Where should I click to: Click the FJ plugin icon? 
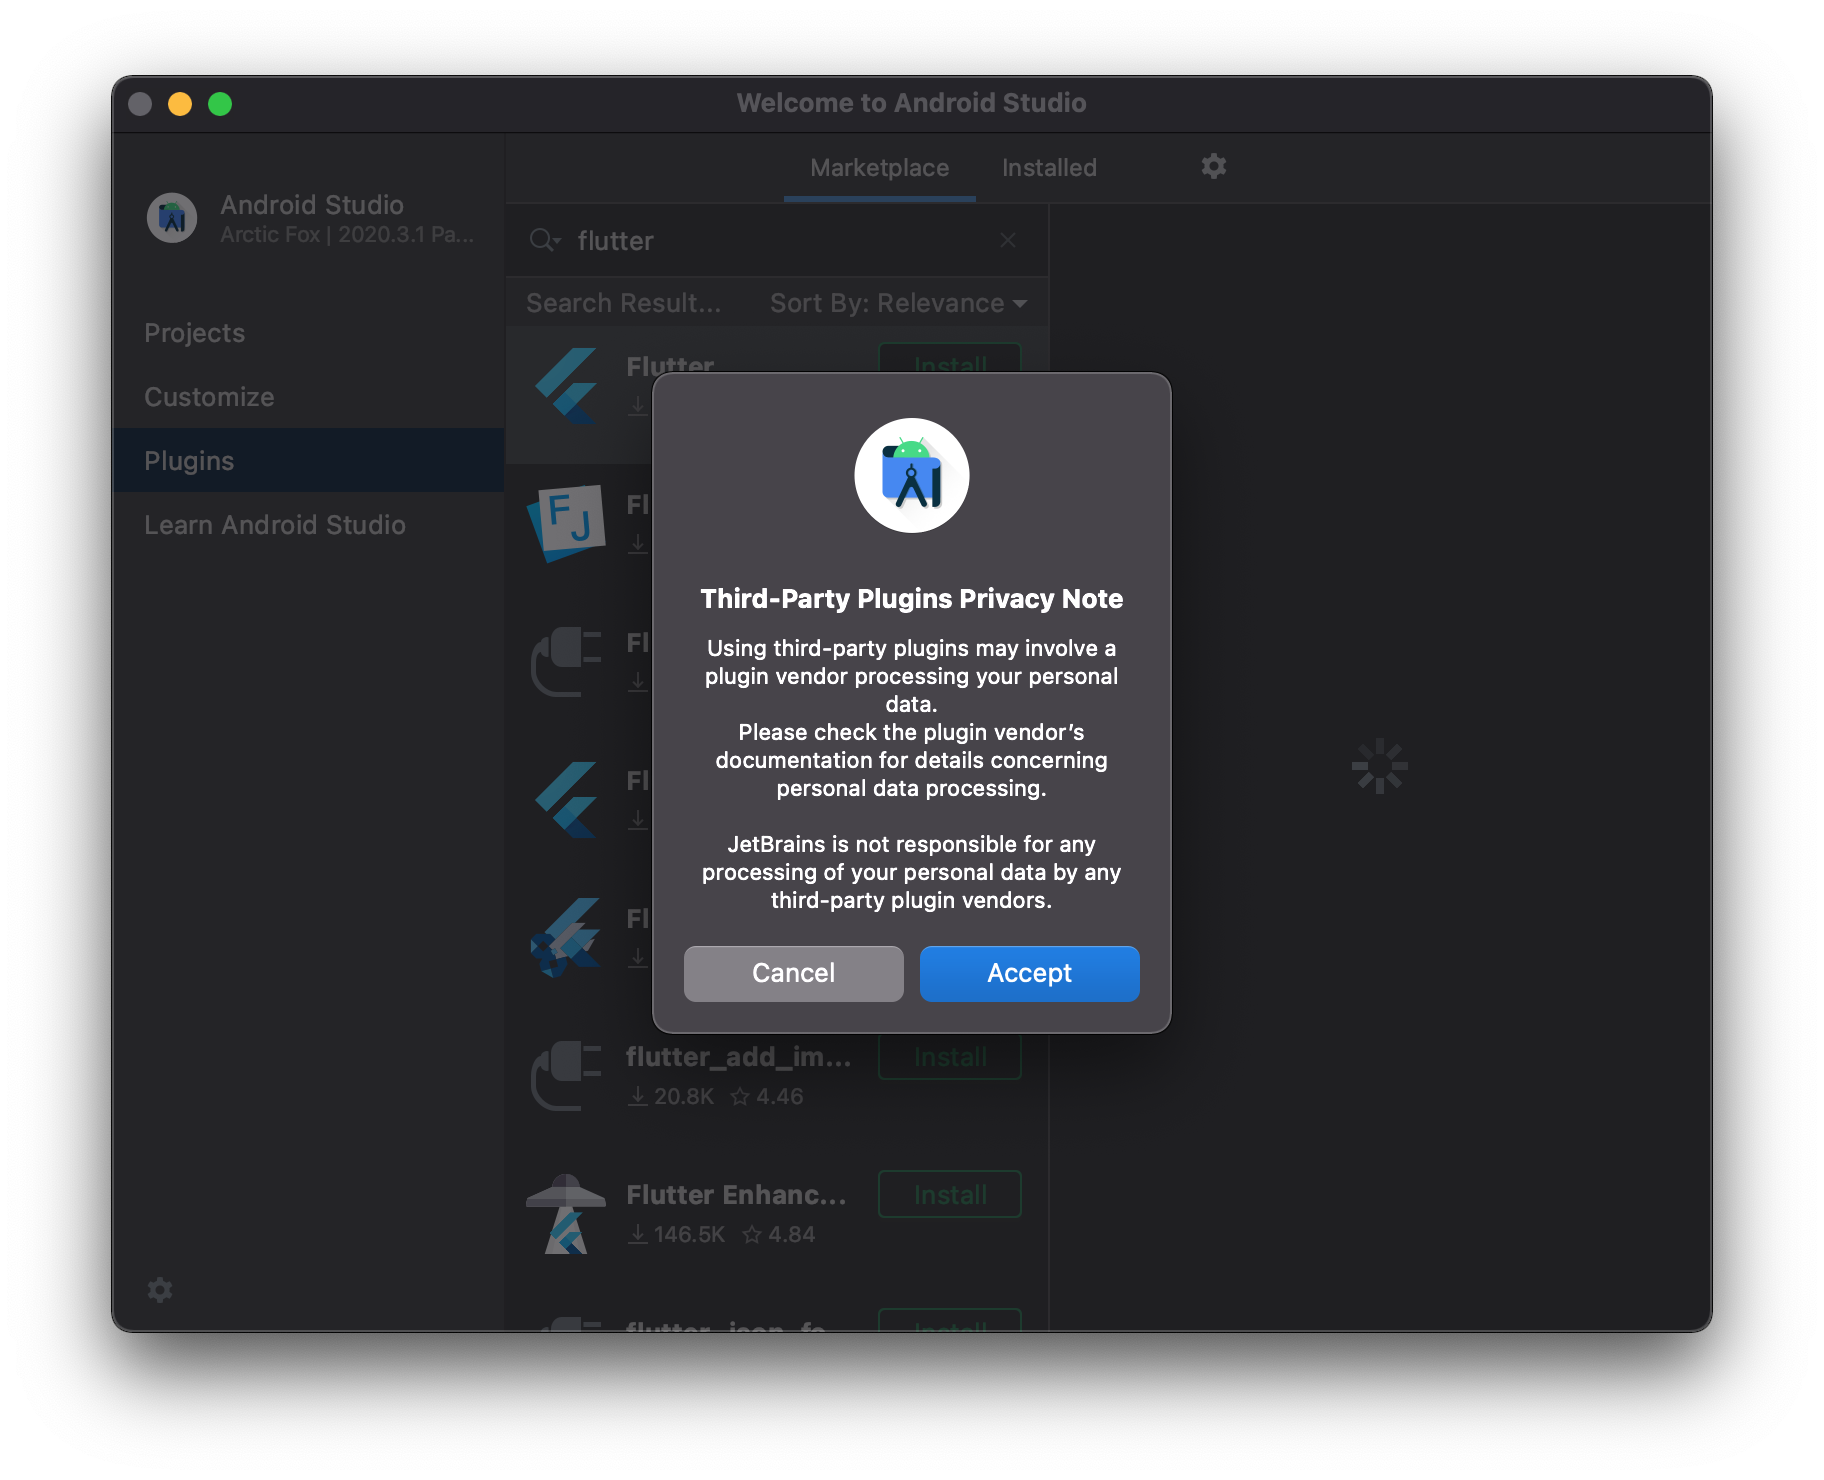coord(566,523)
